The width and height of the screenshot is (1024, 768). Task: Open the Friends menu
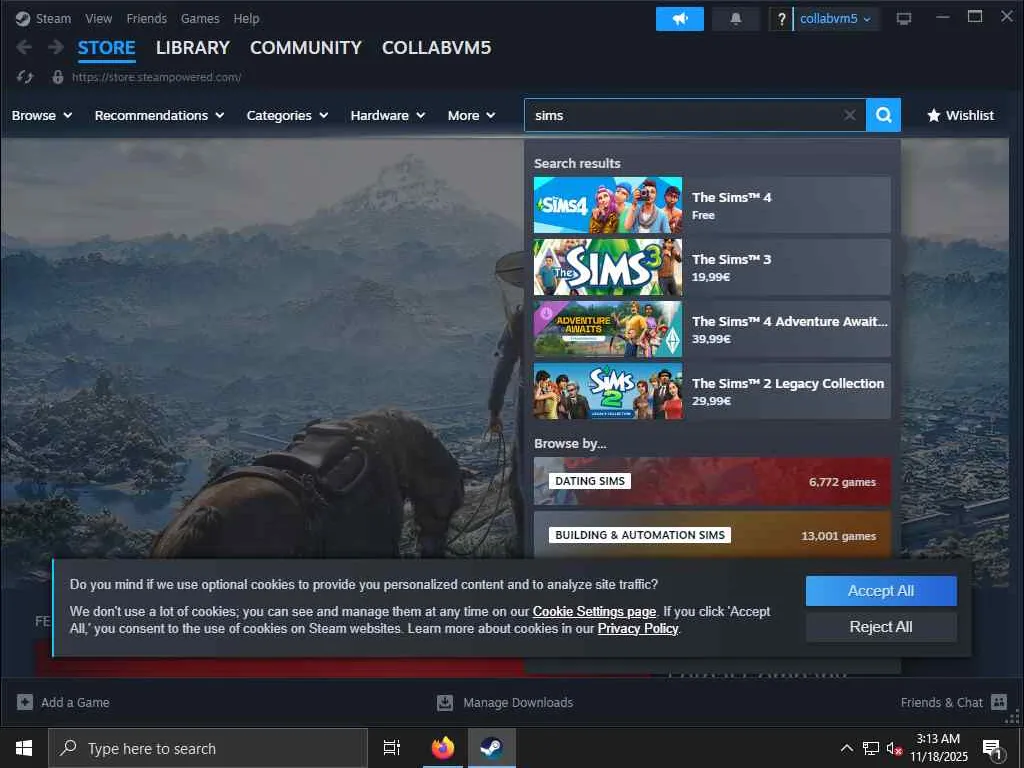point(146,18)
